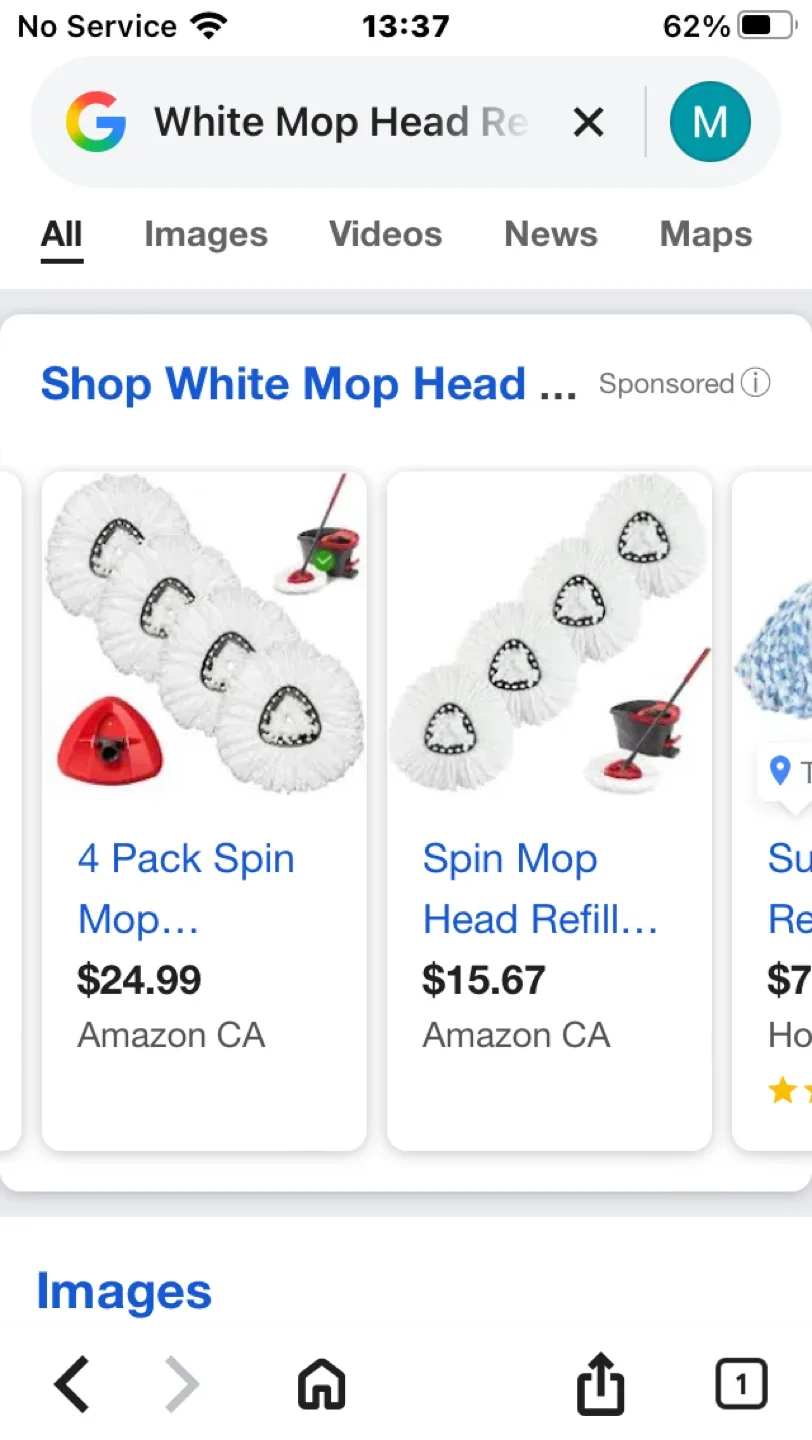Image resolution: width=812 pixels, height=1440 pixels.
Task: Tap the Sponsored info icon
Action: click(x=758, y=382)
